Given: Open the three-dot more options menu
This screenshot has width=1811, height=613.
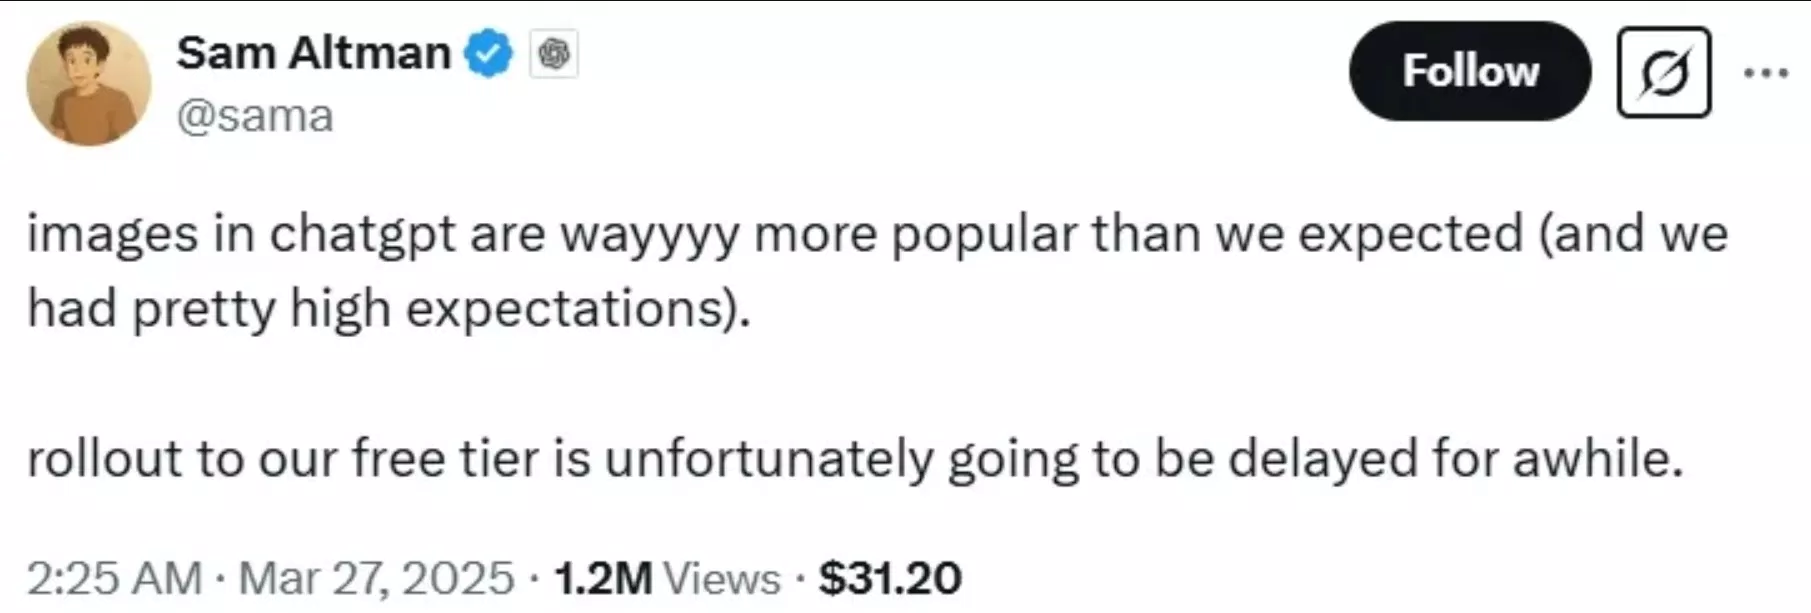Looking at the screenshot, I should point(1766,72).
